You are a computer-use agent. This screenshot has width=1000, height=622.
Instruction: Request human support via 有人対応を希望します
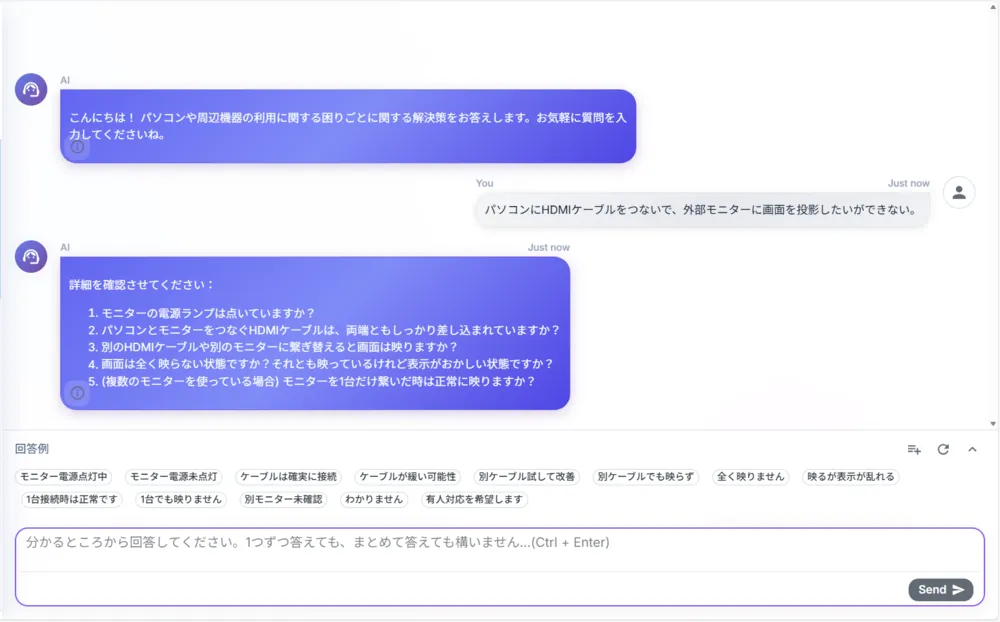tap(474, 499)
